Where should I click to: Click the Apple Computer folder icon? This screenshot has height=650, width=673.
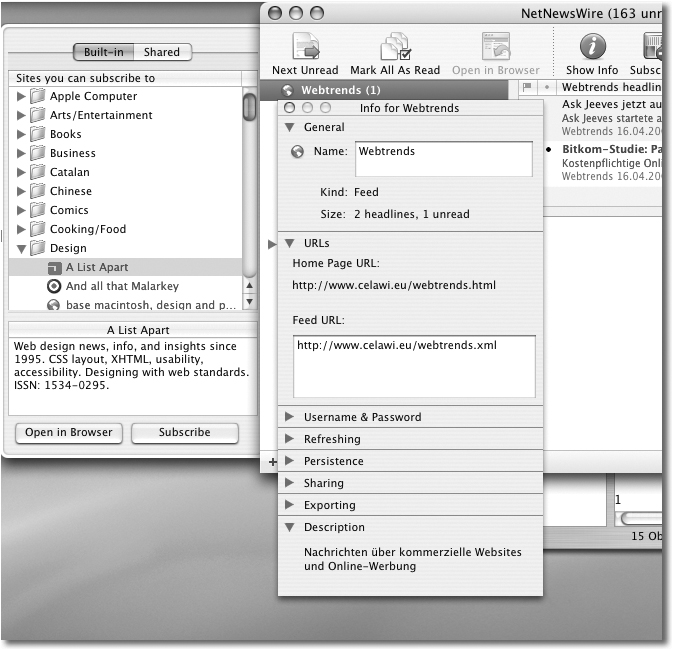point(38,96)
